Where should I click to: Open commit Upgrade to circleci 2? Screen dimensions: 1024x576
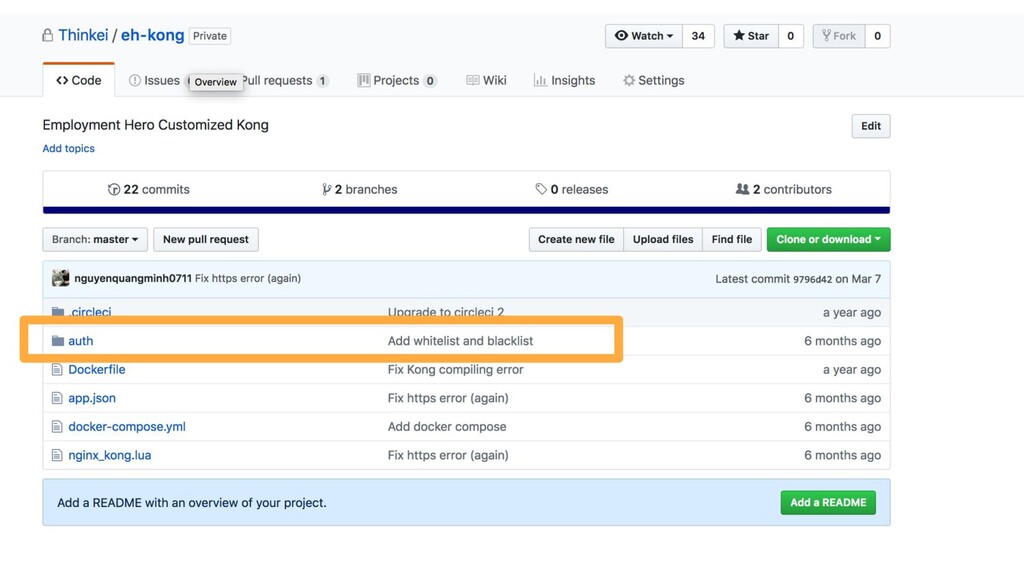446,312
